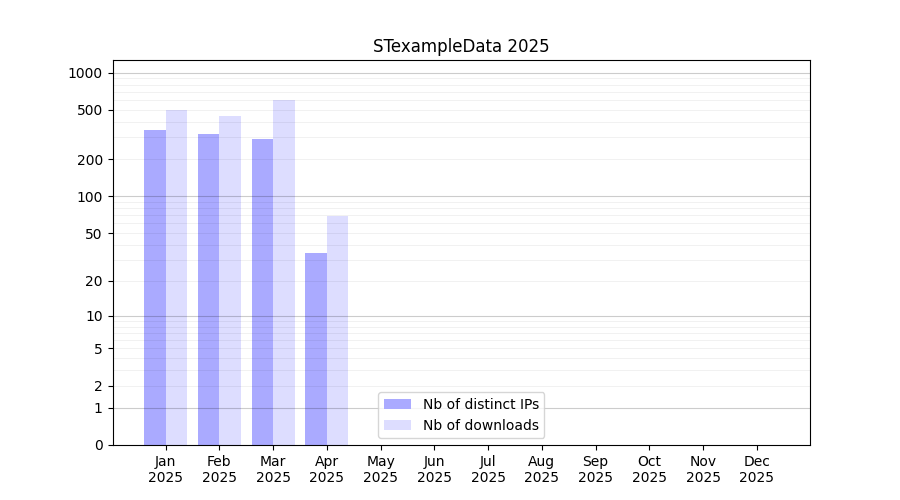The width and height of the screenshot is (900, 500).
Task: Click the 'STexampleData 2025' chart title
Action: pos(460,46)
